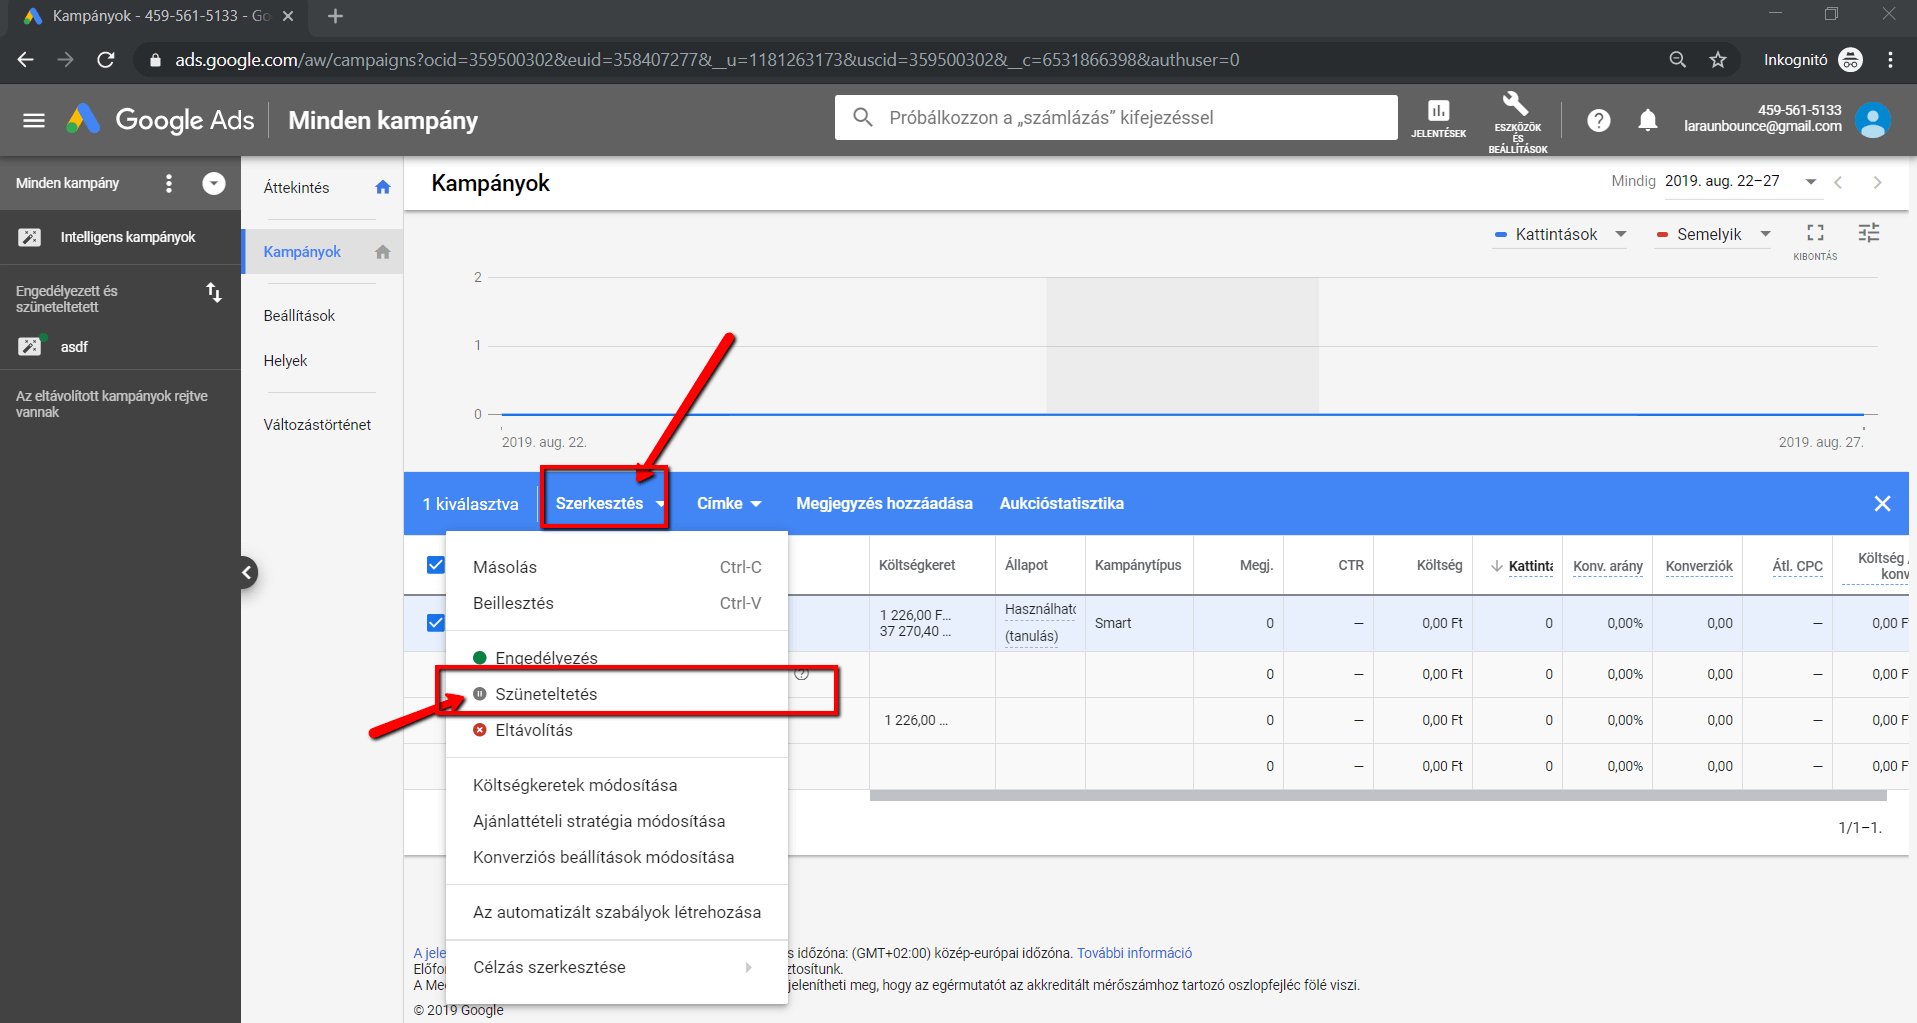Open the Help question mark icon

coord(1598,121)
